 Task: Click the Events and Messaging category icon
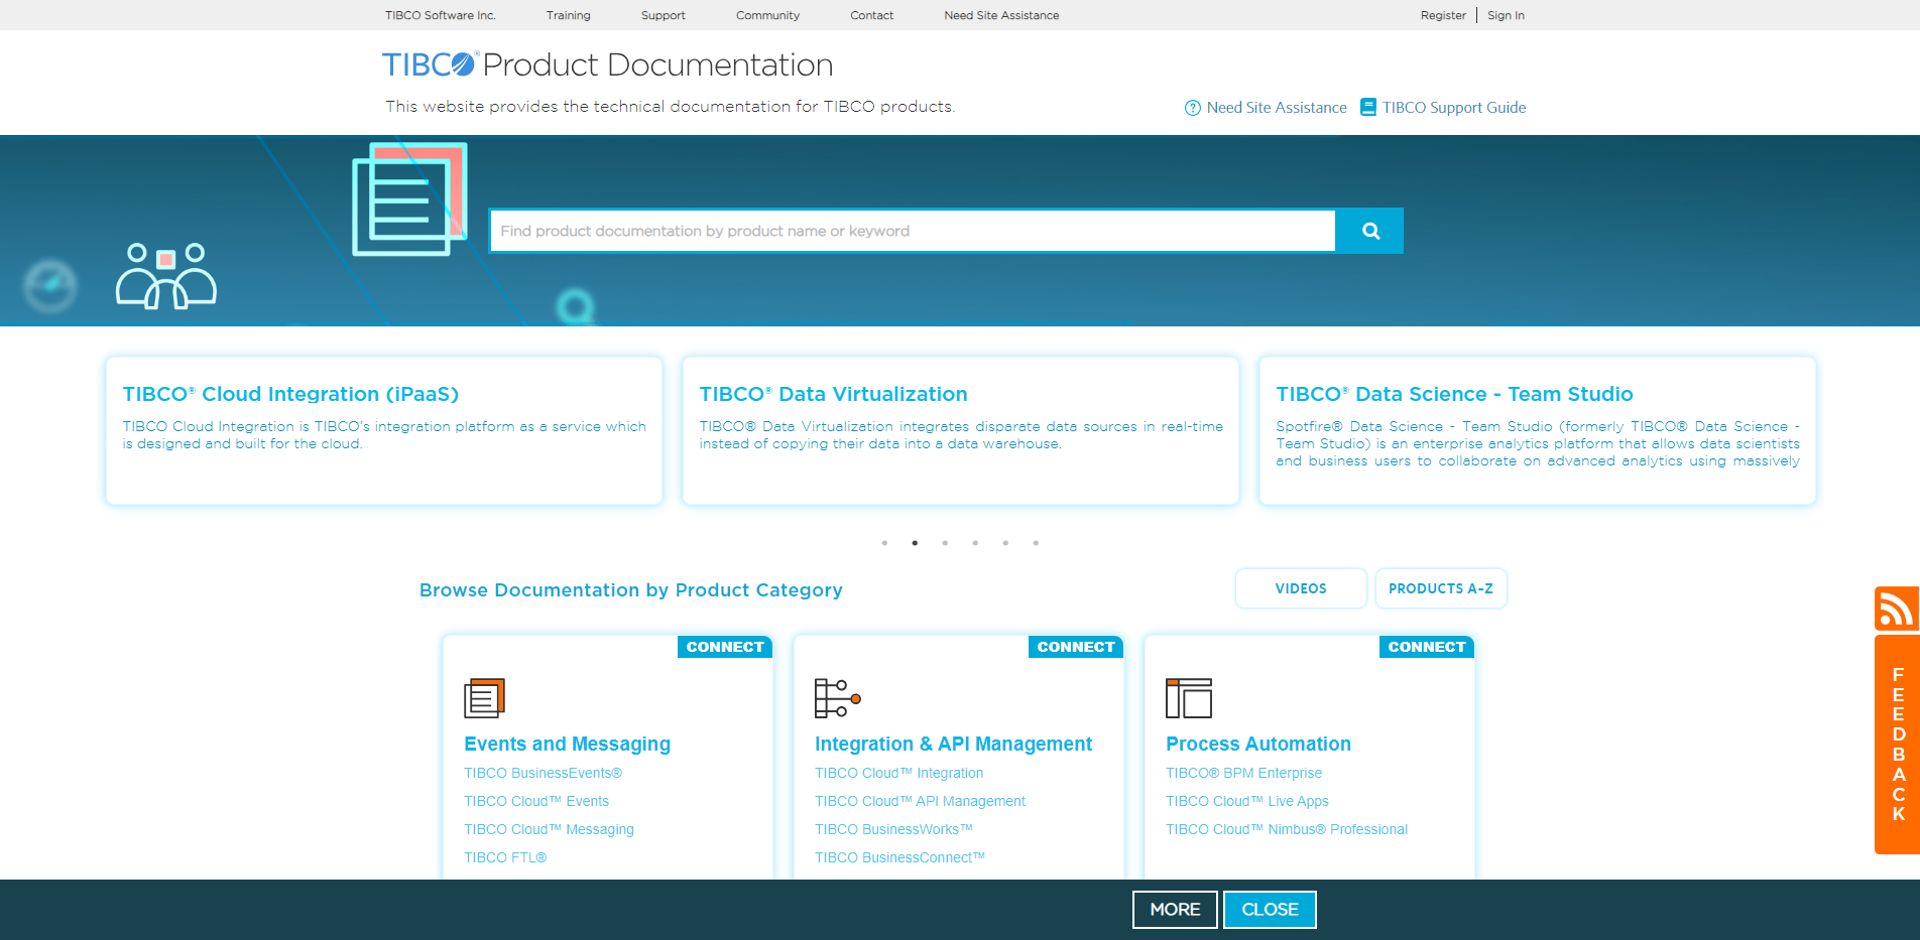pyautogui.click(x=485, y=698)
